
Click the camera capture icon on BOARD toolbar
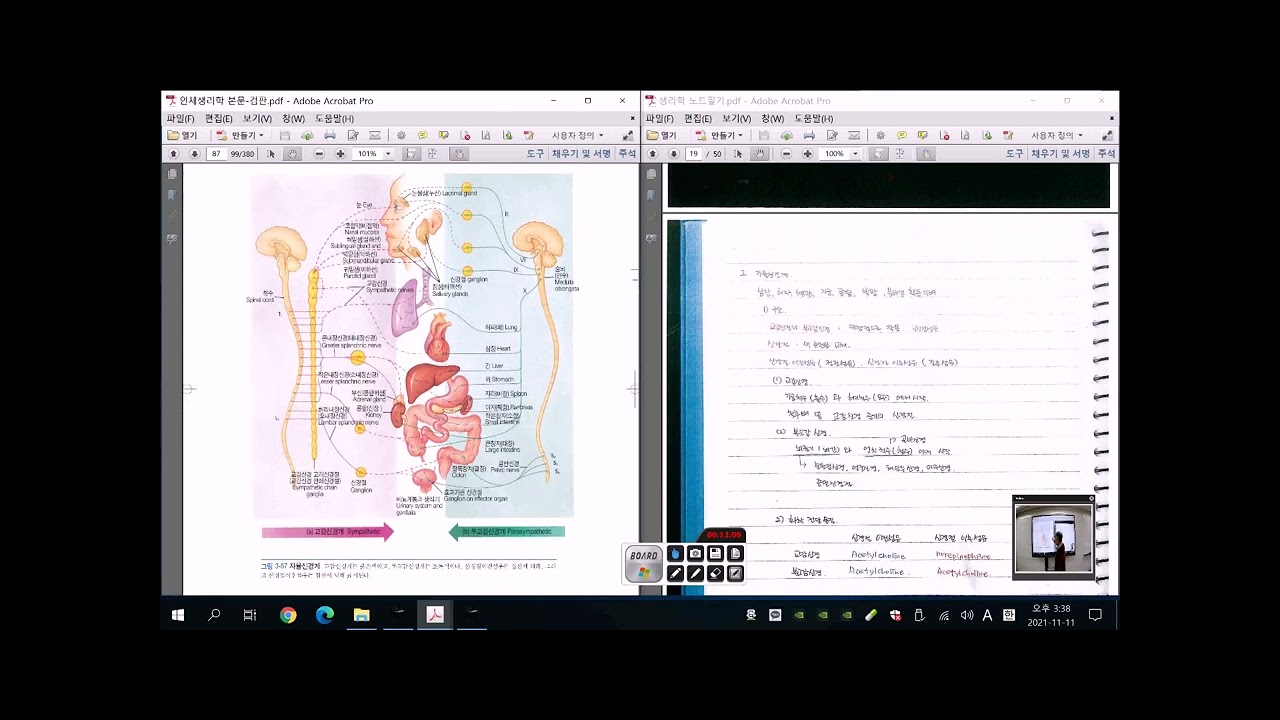tap(695, 553)
